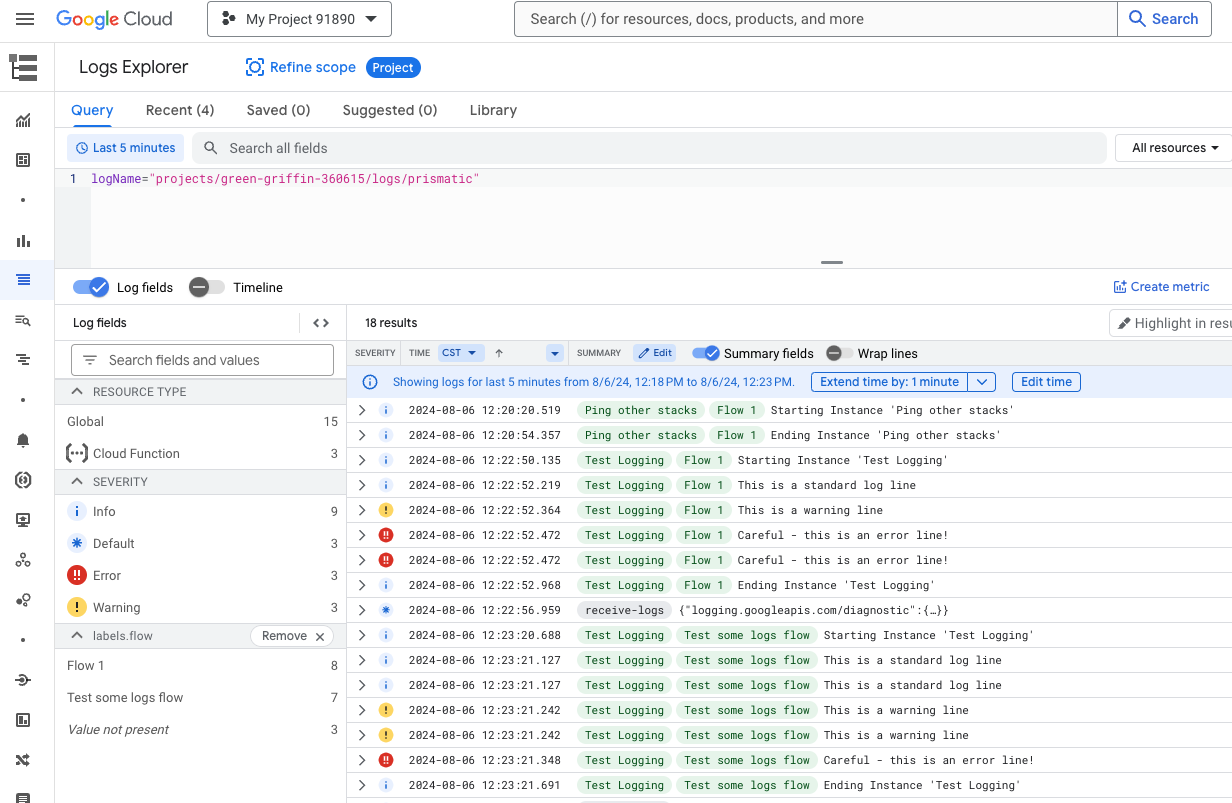The image size is (1232, 803).
Task: Enable the Timeline toggle
Action: click(x=206, y=287)
